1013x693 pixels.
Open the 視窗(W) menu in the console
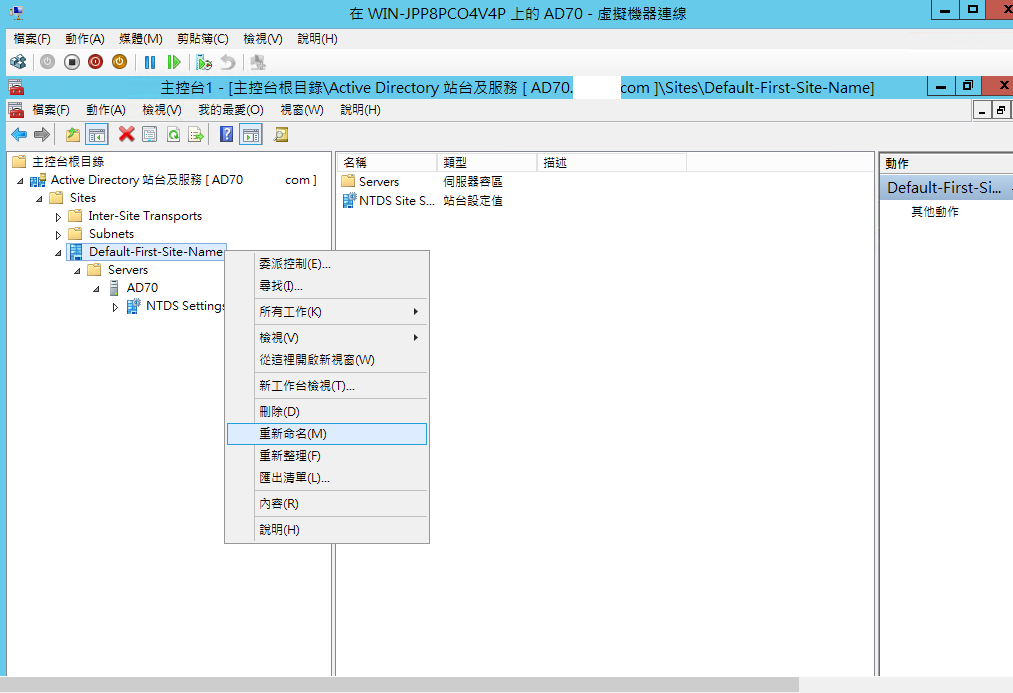(302, 110)
